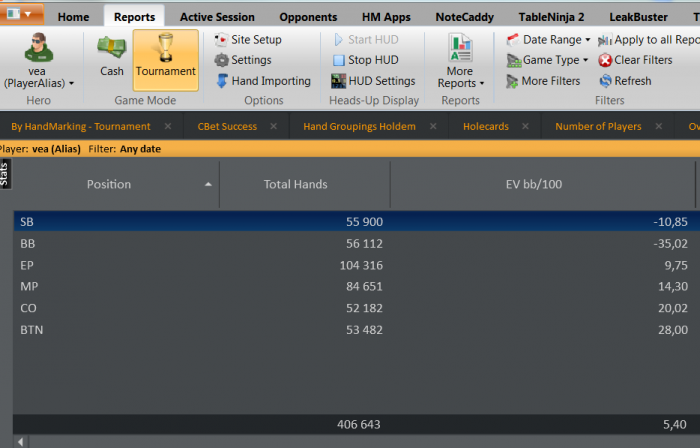Open Settings gear icon
The image size is (700, 448).
pyautogui.click(x=221, y=60)
